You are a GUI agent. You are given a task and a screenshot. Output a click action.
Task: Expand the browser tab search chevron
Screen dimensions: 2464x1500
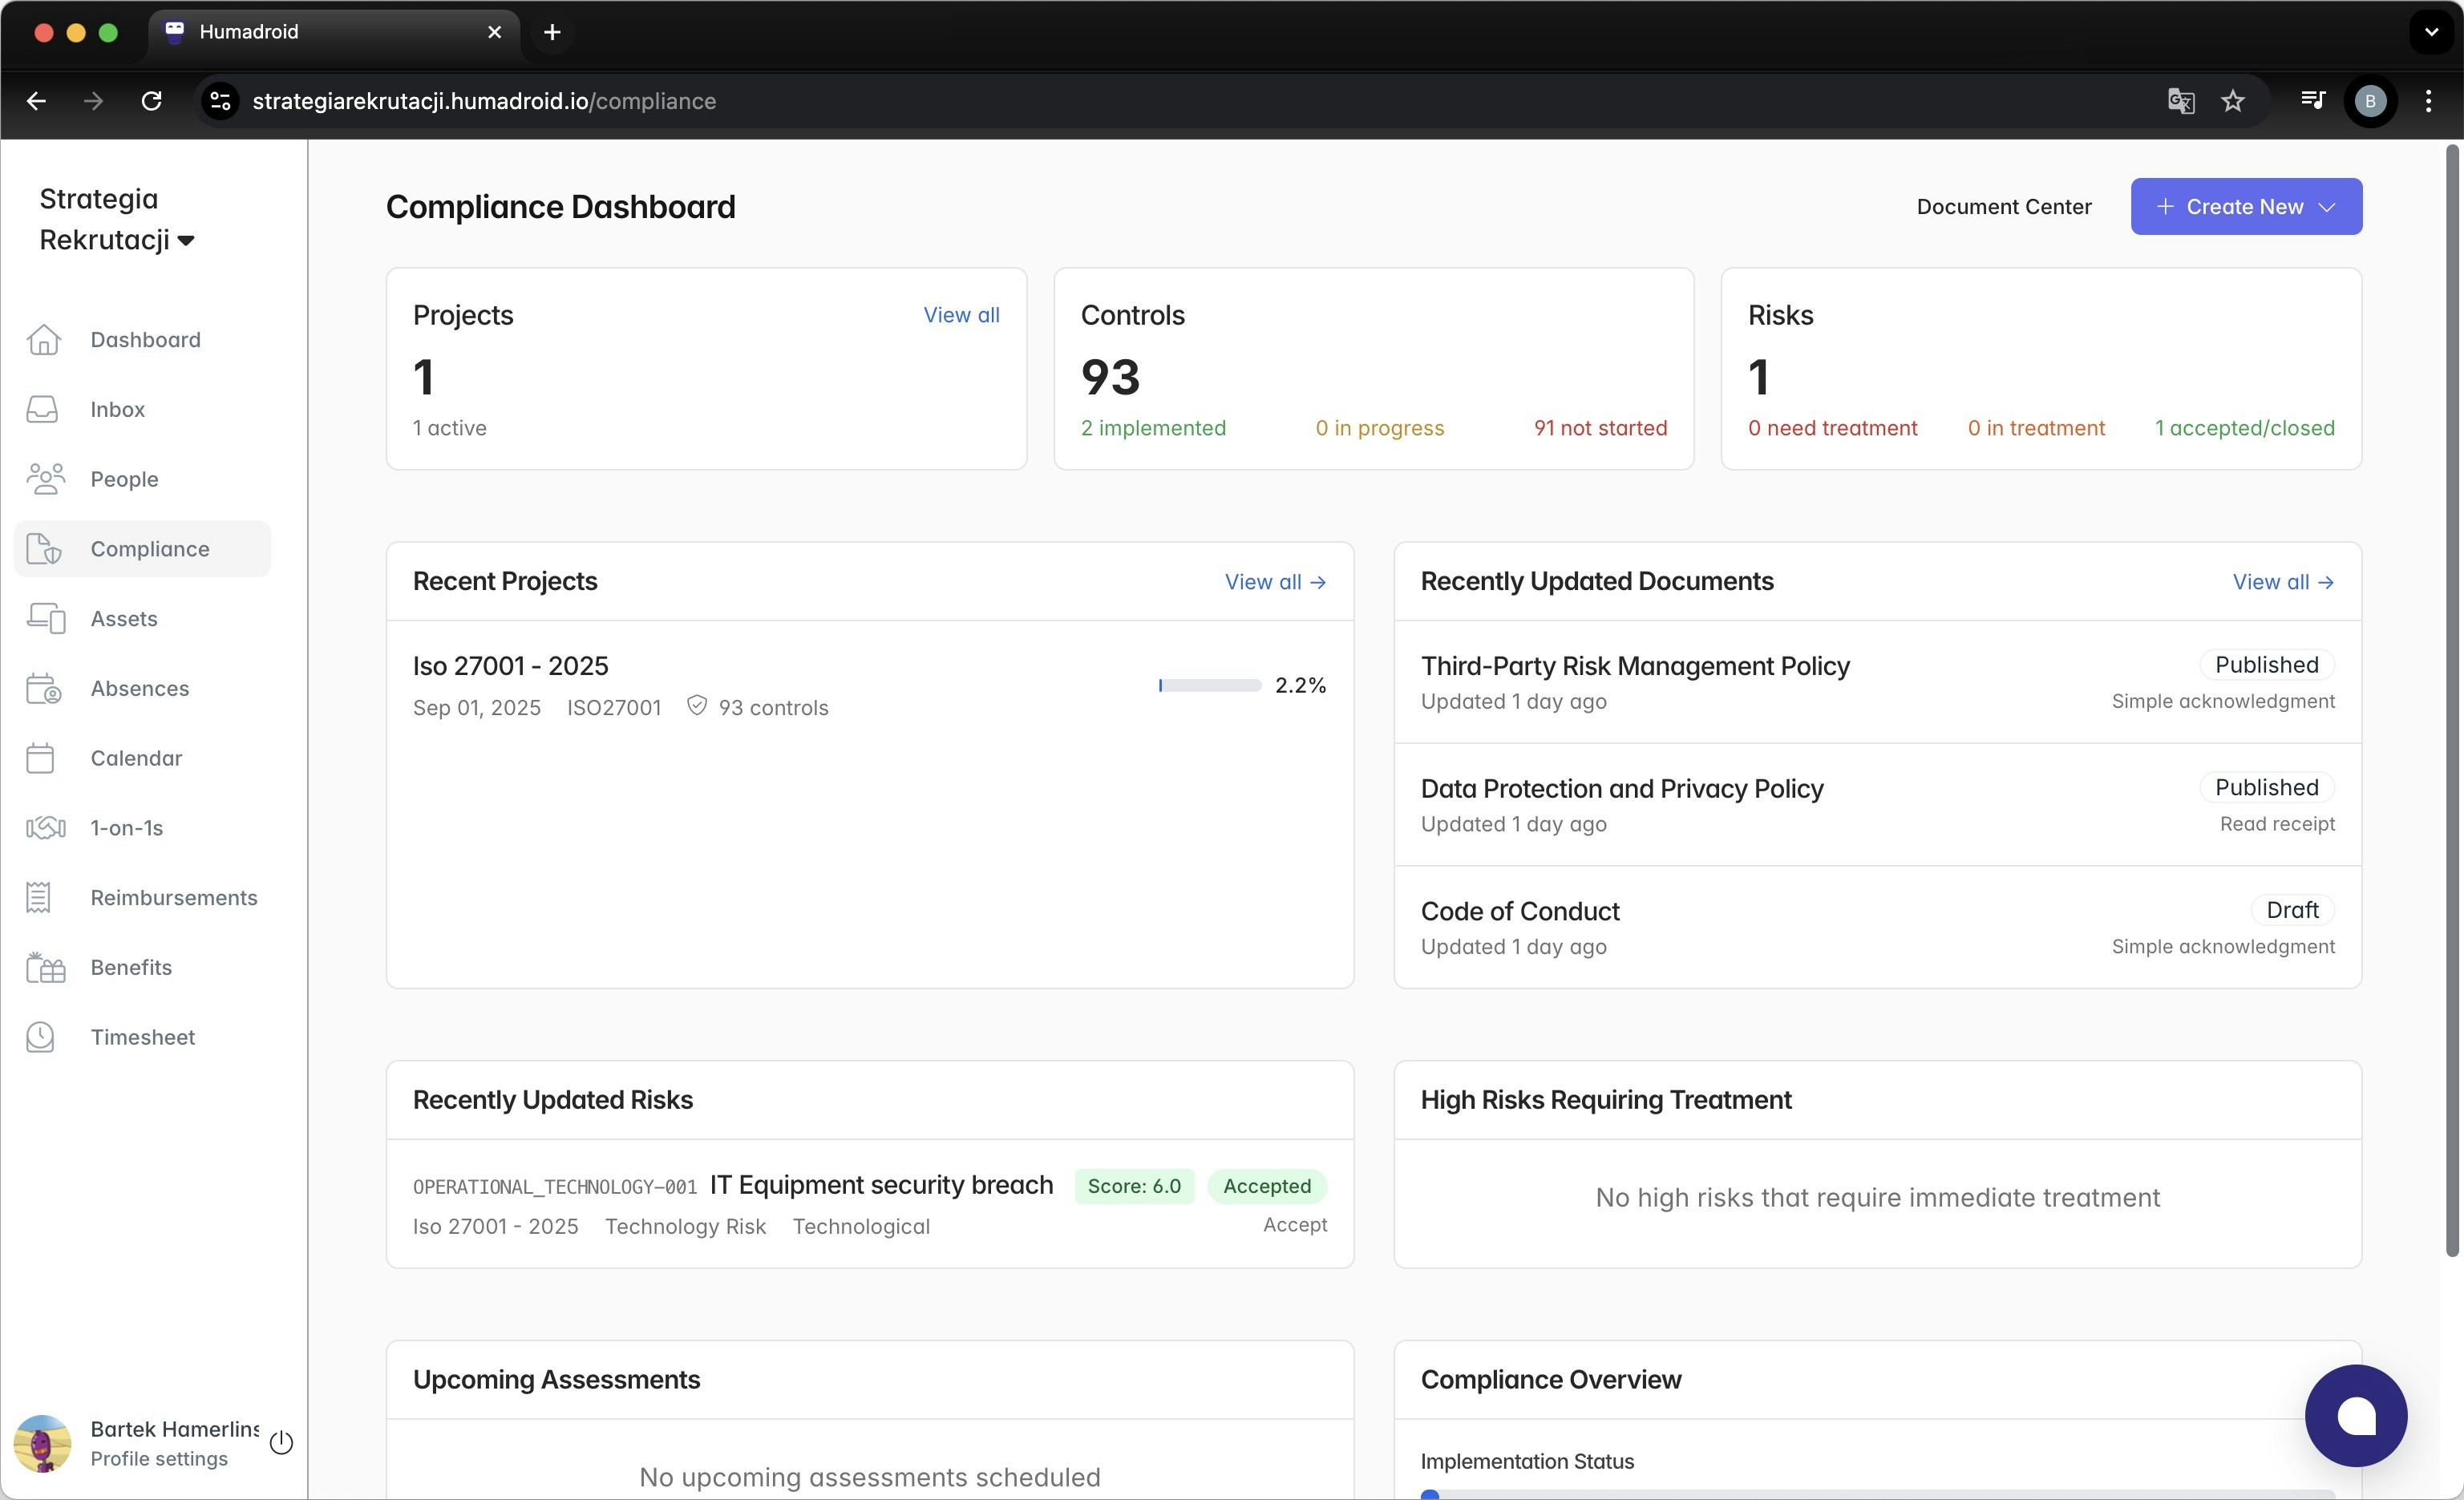(2431, 32)
